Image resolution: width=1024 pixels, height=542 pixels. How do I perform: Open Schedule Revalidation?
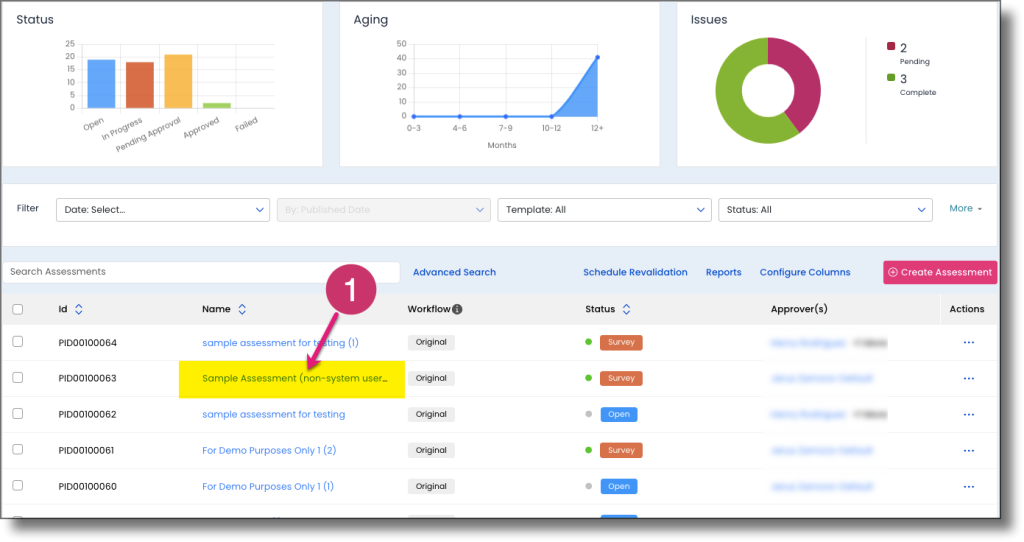[x=635, y=272]
